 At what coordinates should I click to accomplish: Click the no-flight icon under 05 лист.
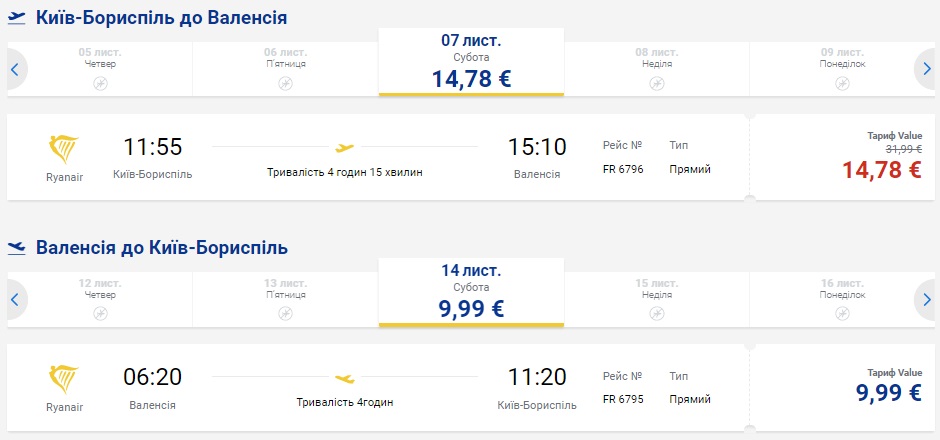click(x=100, y=83)
